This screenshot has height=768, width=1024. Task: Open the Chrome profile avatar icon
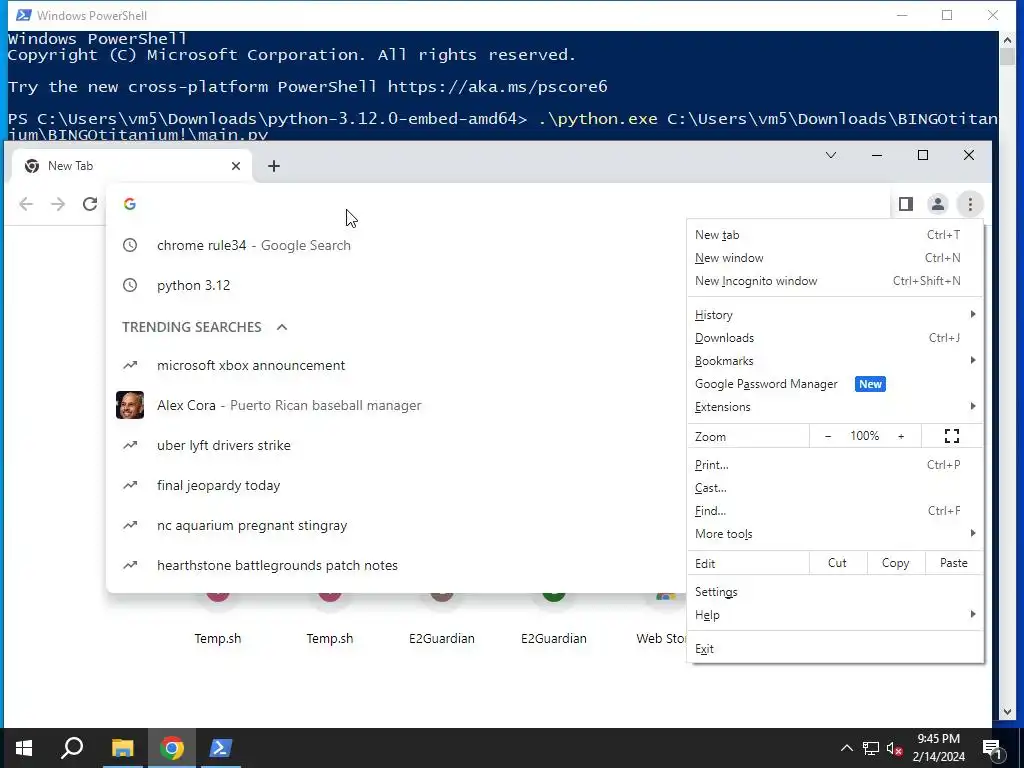point(937,204)
